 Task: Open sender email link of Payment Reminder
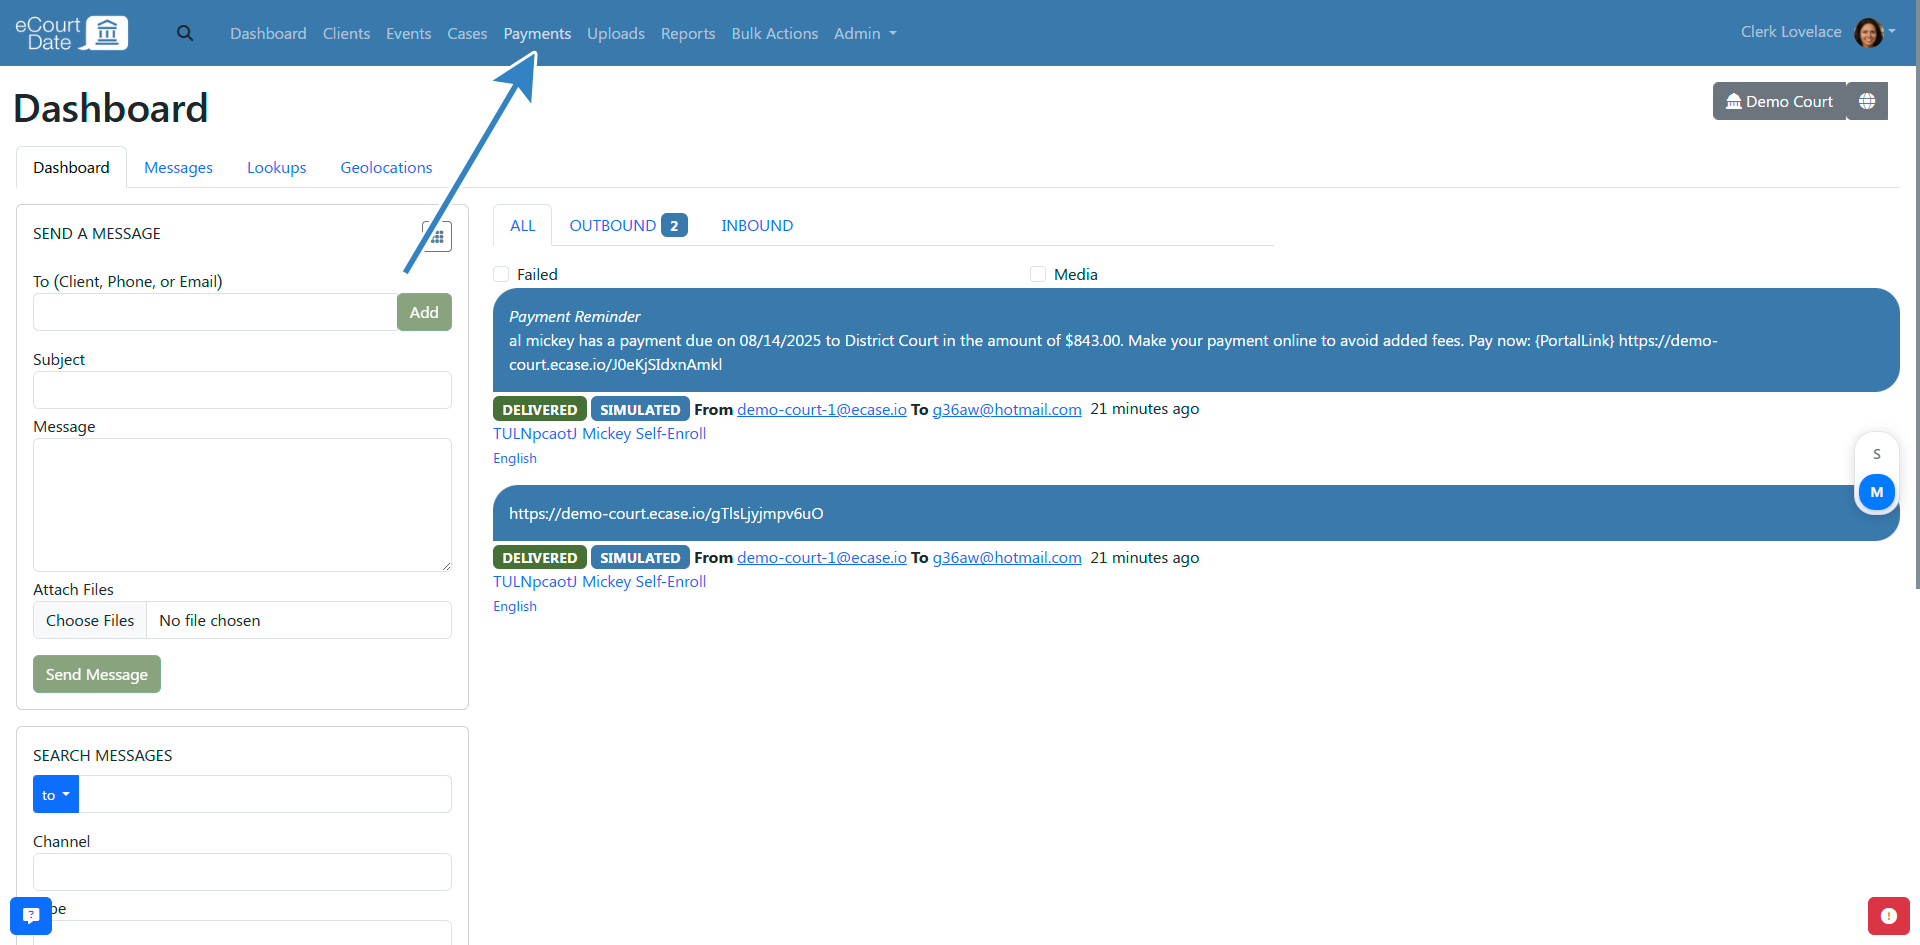click(822, 409)
